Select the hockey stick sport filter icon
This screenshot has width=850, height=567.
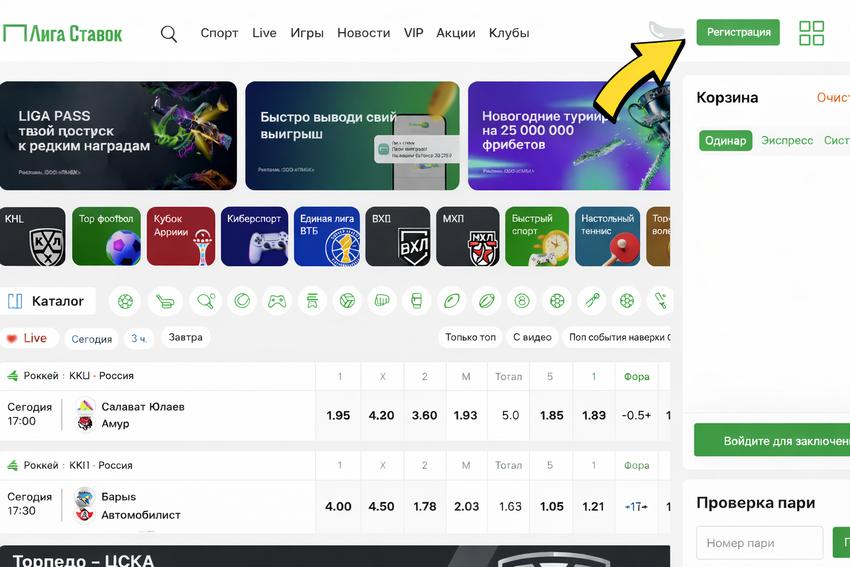point(165,301)
